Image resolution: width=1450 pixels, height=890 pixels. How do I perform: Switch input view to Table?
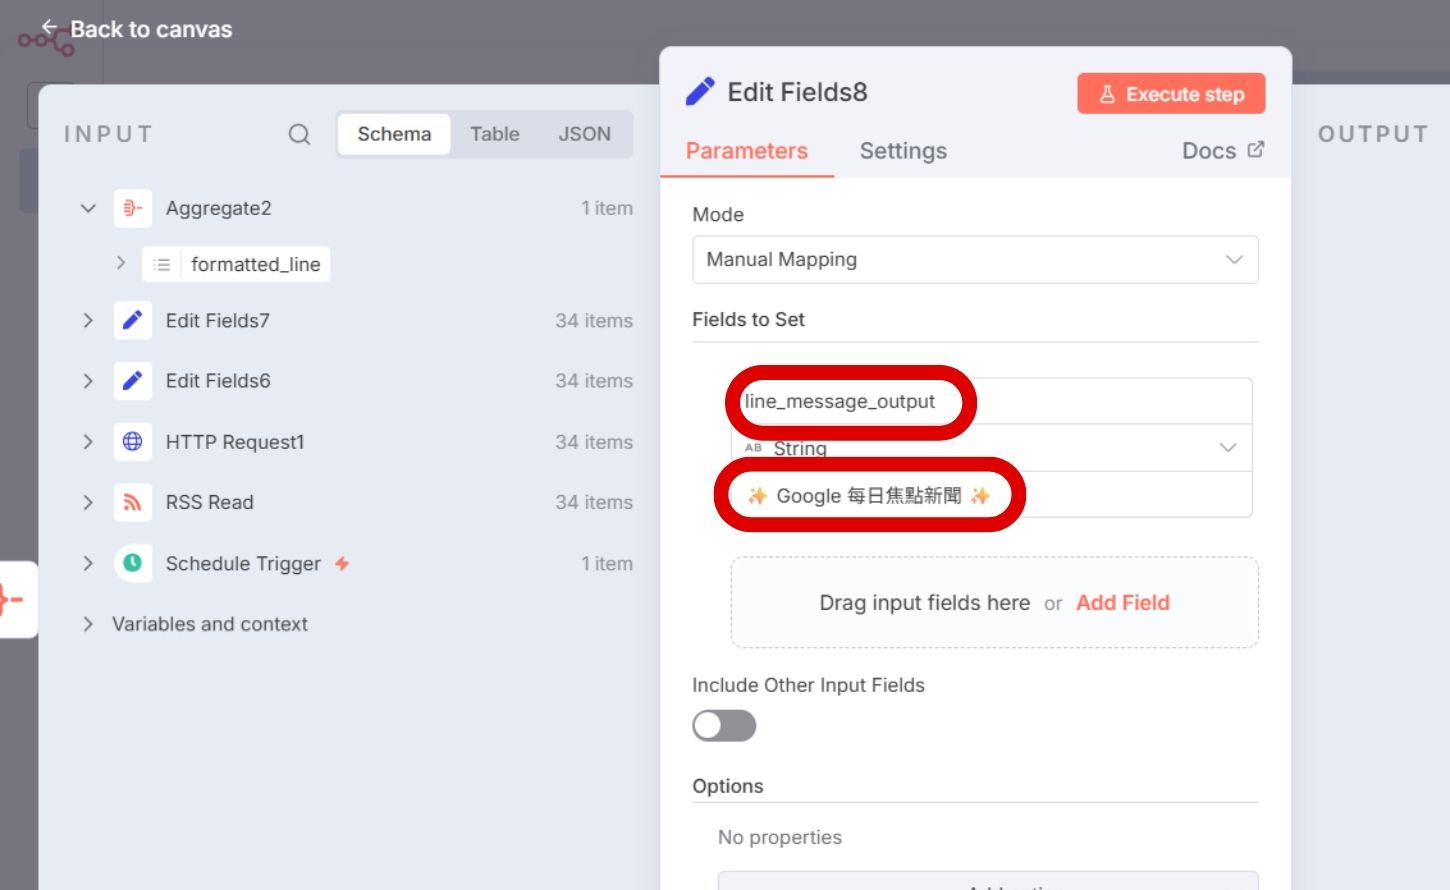[494, 134]
